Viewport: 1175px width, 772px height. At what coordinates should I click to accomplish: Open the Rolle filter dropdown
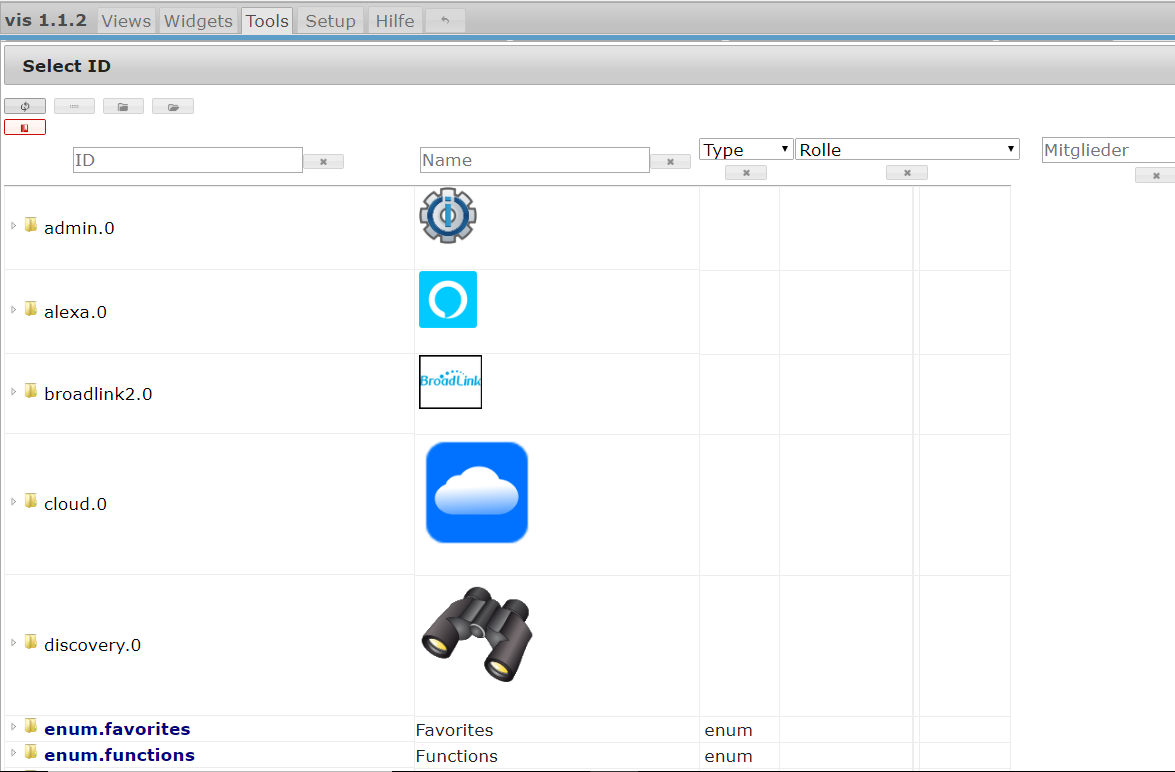click(x=907, y=150)
